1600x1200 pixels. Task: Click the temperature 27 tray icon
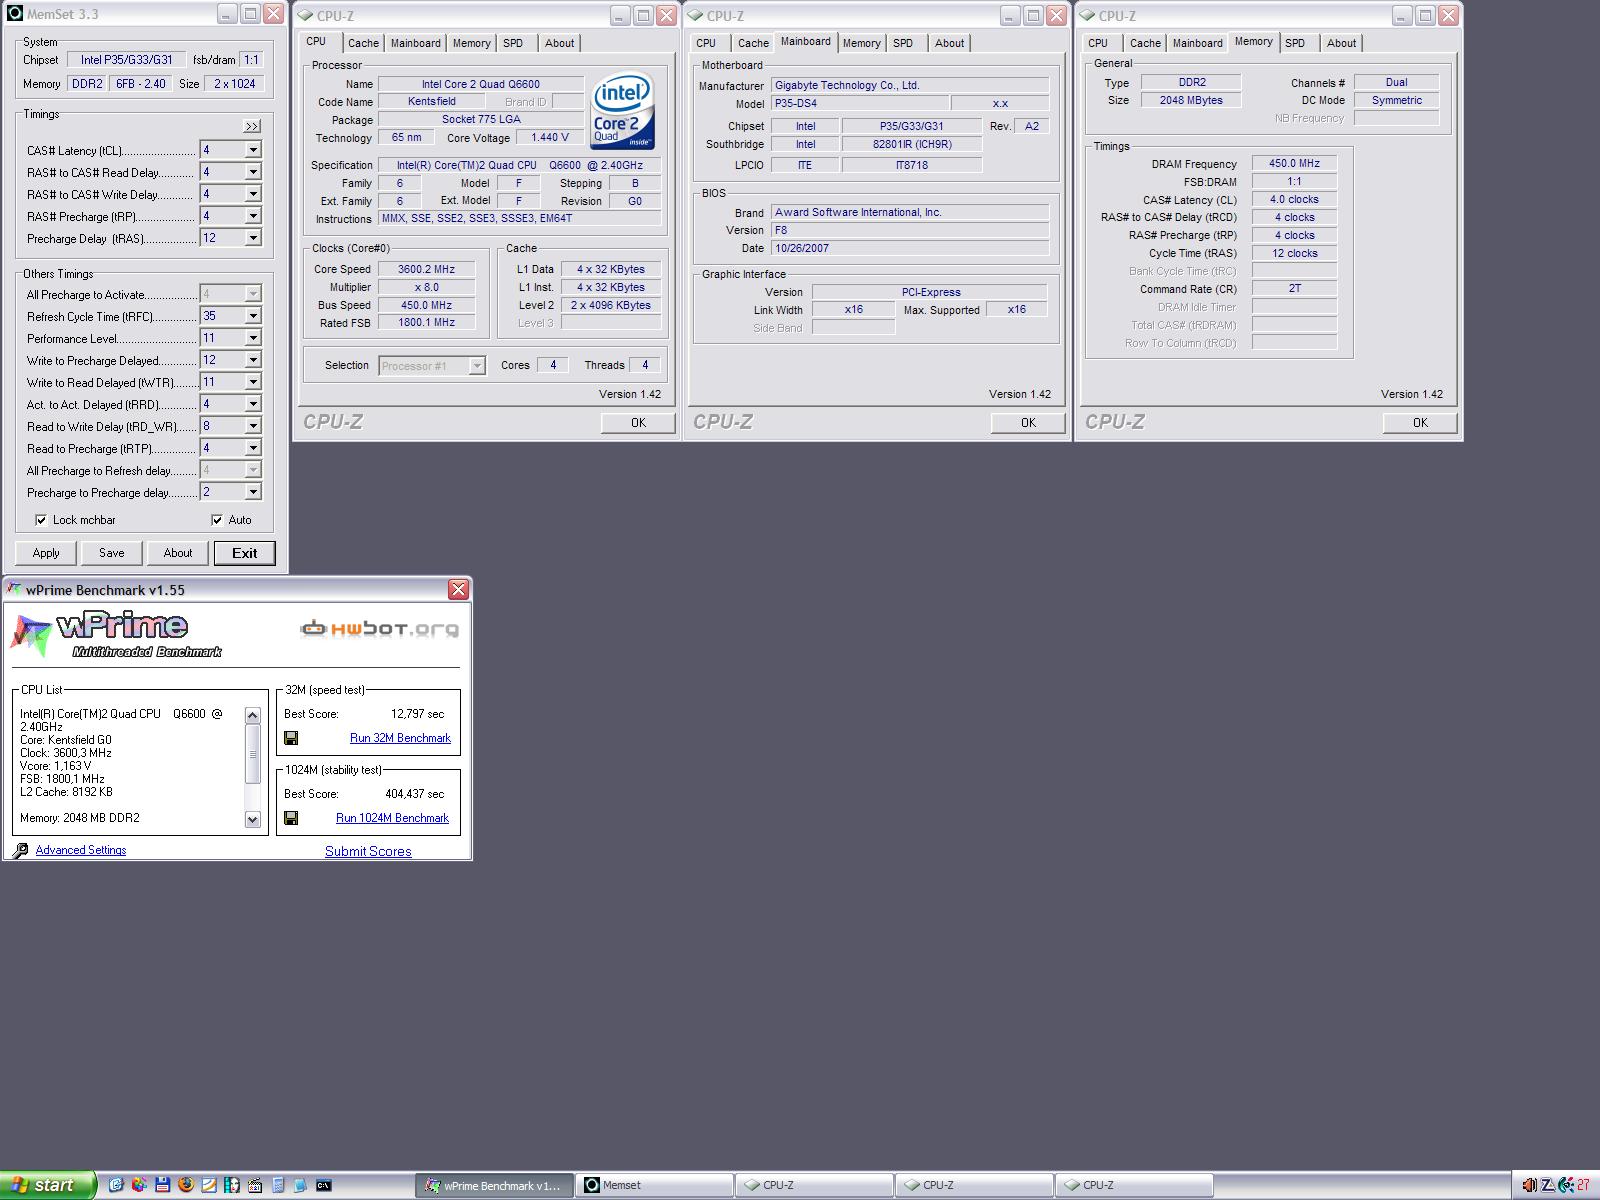(x=1583, y=1185)
